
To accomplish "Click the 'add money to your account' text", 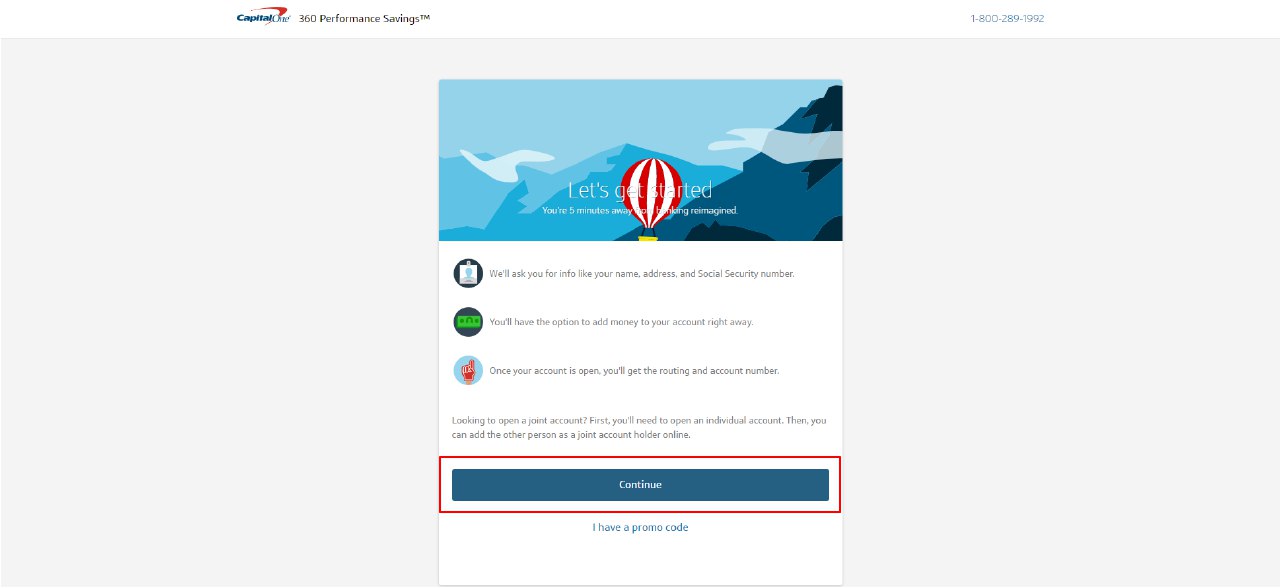I will [621, 322].
